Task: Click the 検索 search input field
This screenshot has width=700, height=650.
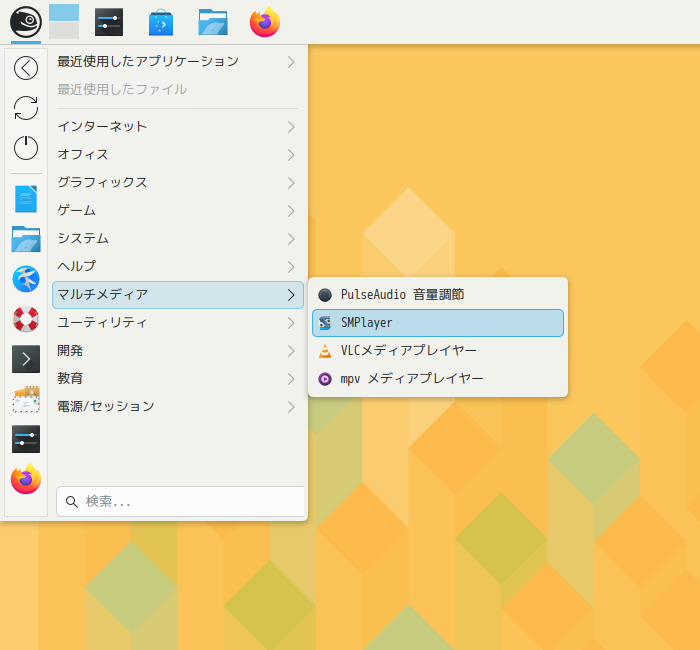Action: [x=180, y=502]
